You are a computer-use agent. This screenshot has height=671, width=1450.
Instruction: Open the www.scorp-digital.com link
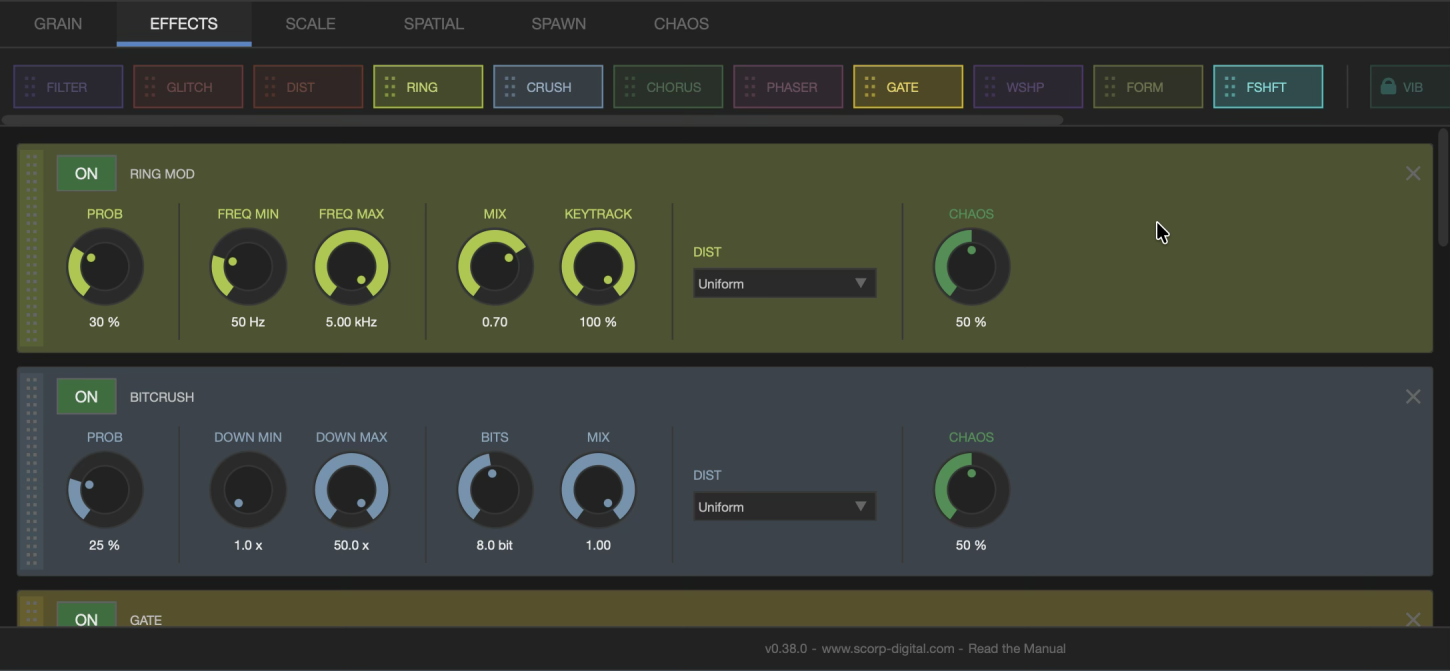(888, 648)
